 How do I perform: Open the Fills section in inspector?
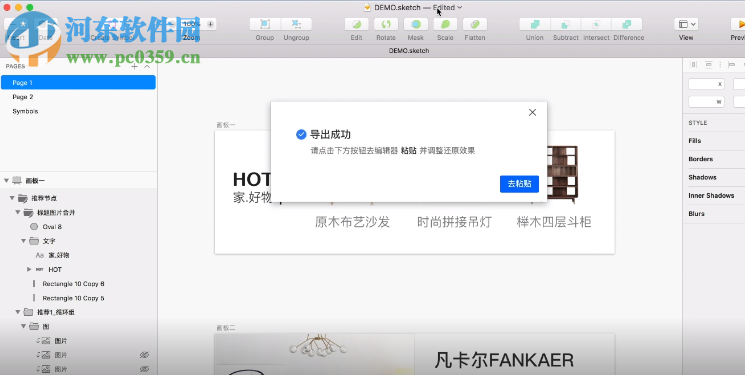[694, 141]
